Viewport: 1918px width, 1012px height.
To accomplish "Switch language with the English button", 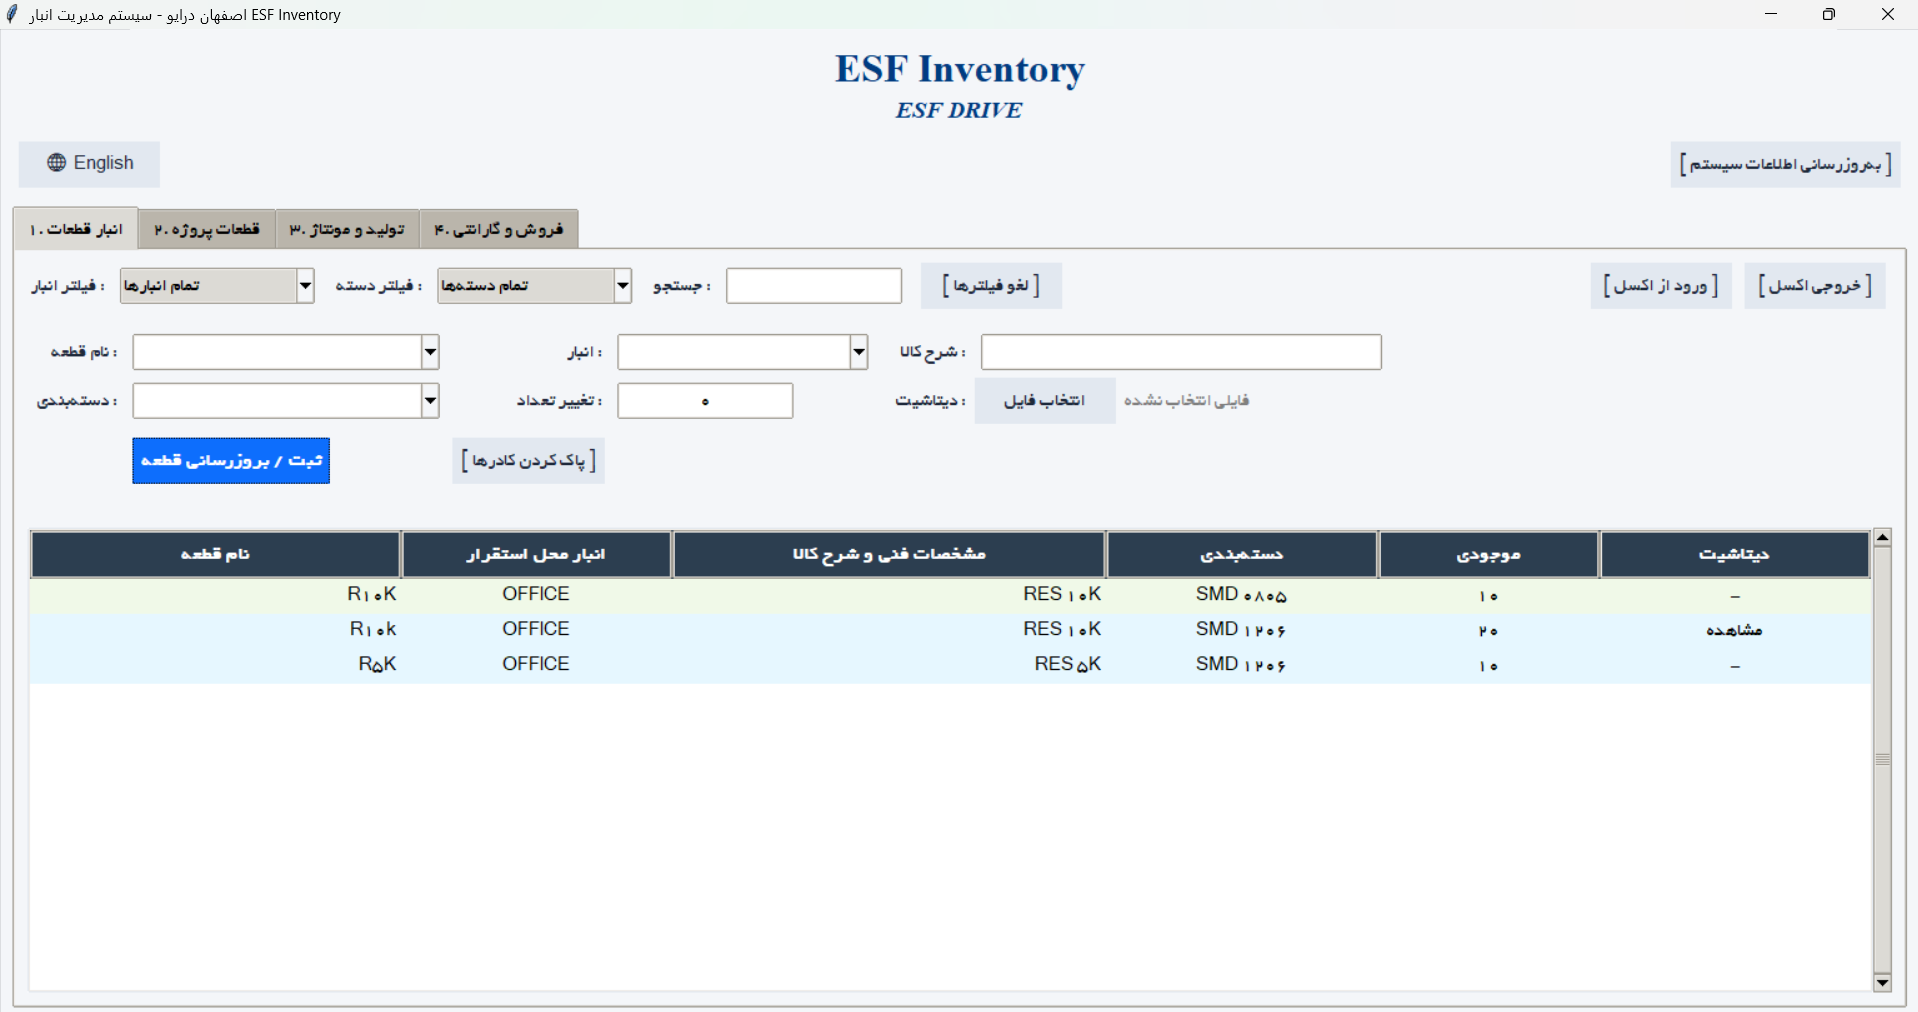I will tap(89, 163).
